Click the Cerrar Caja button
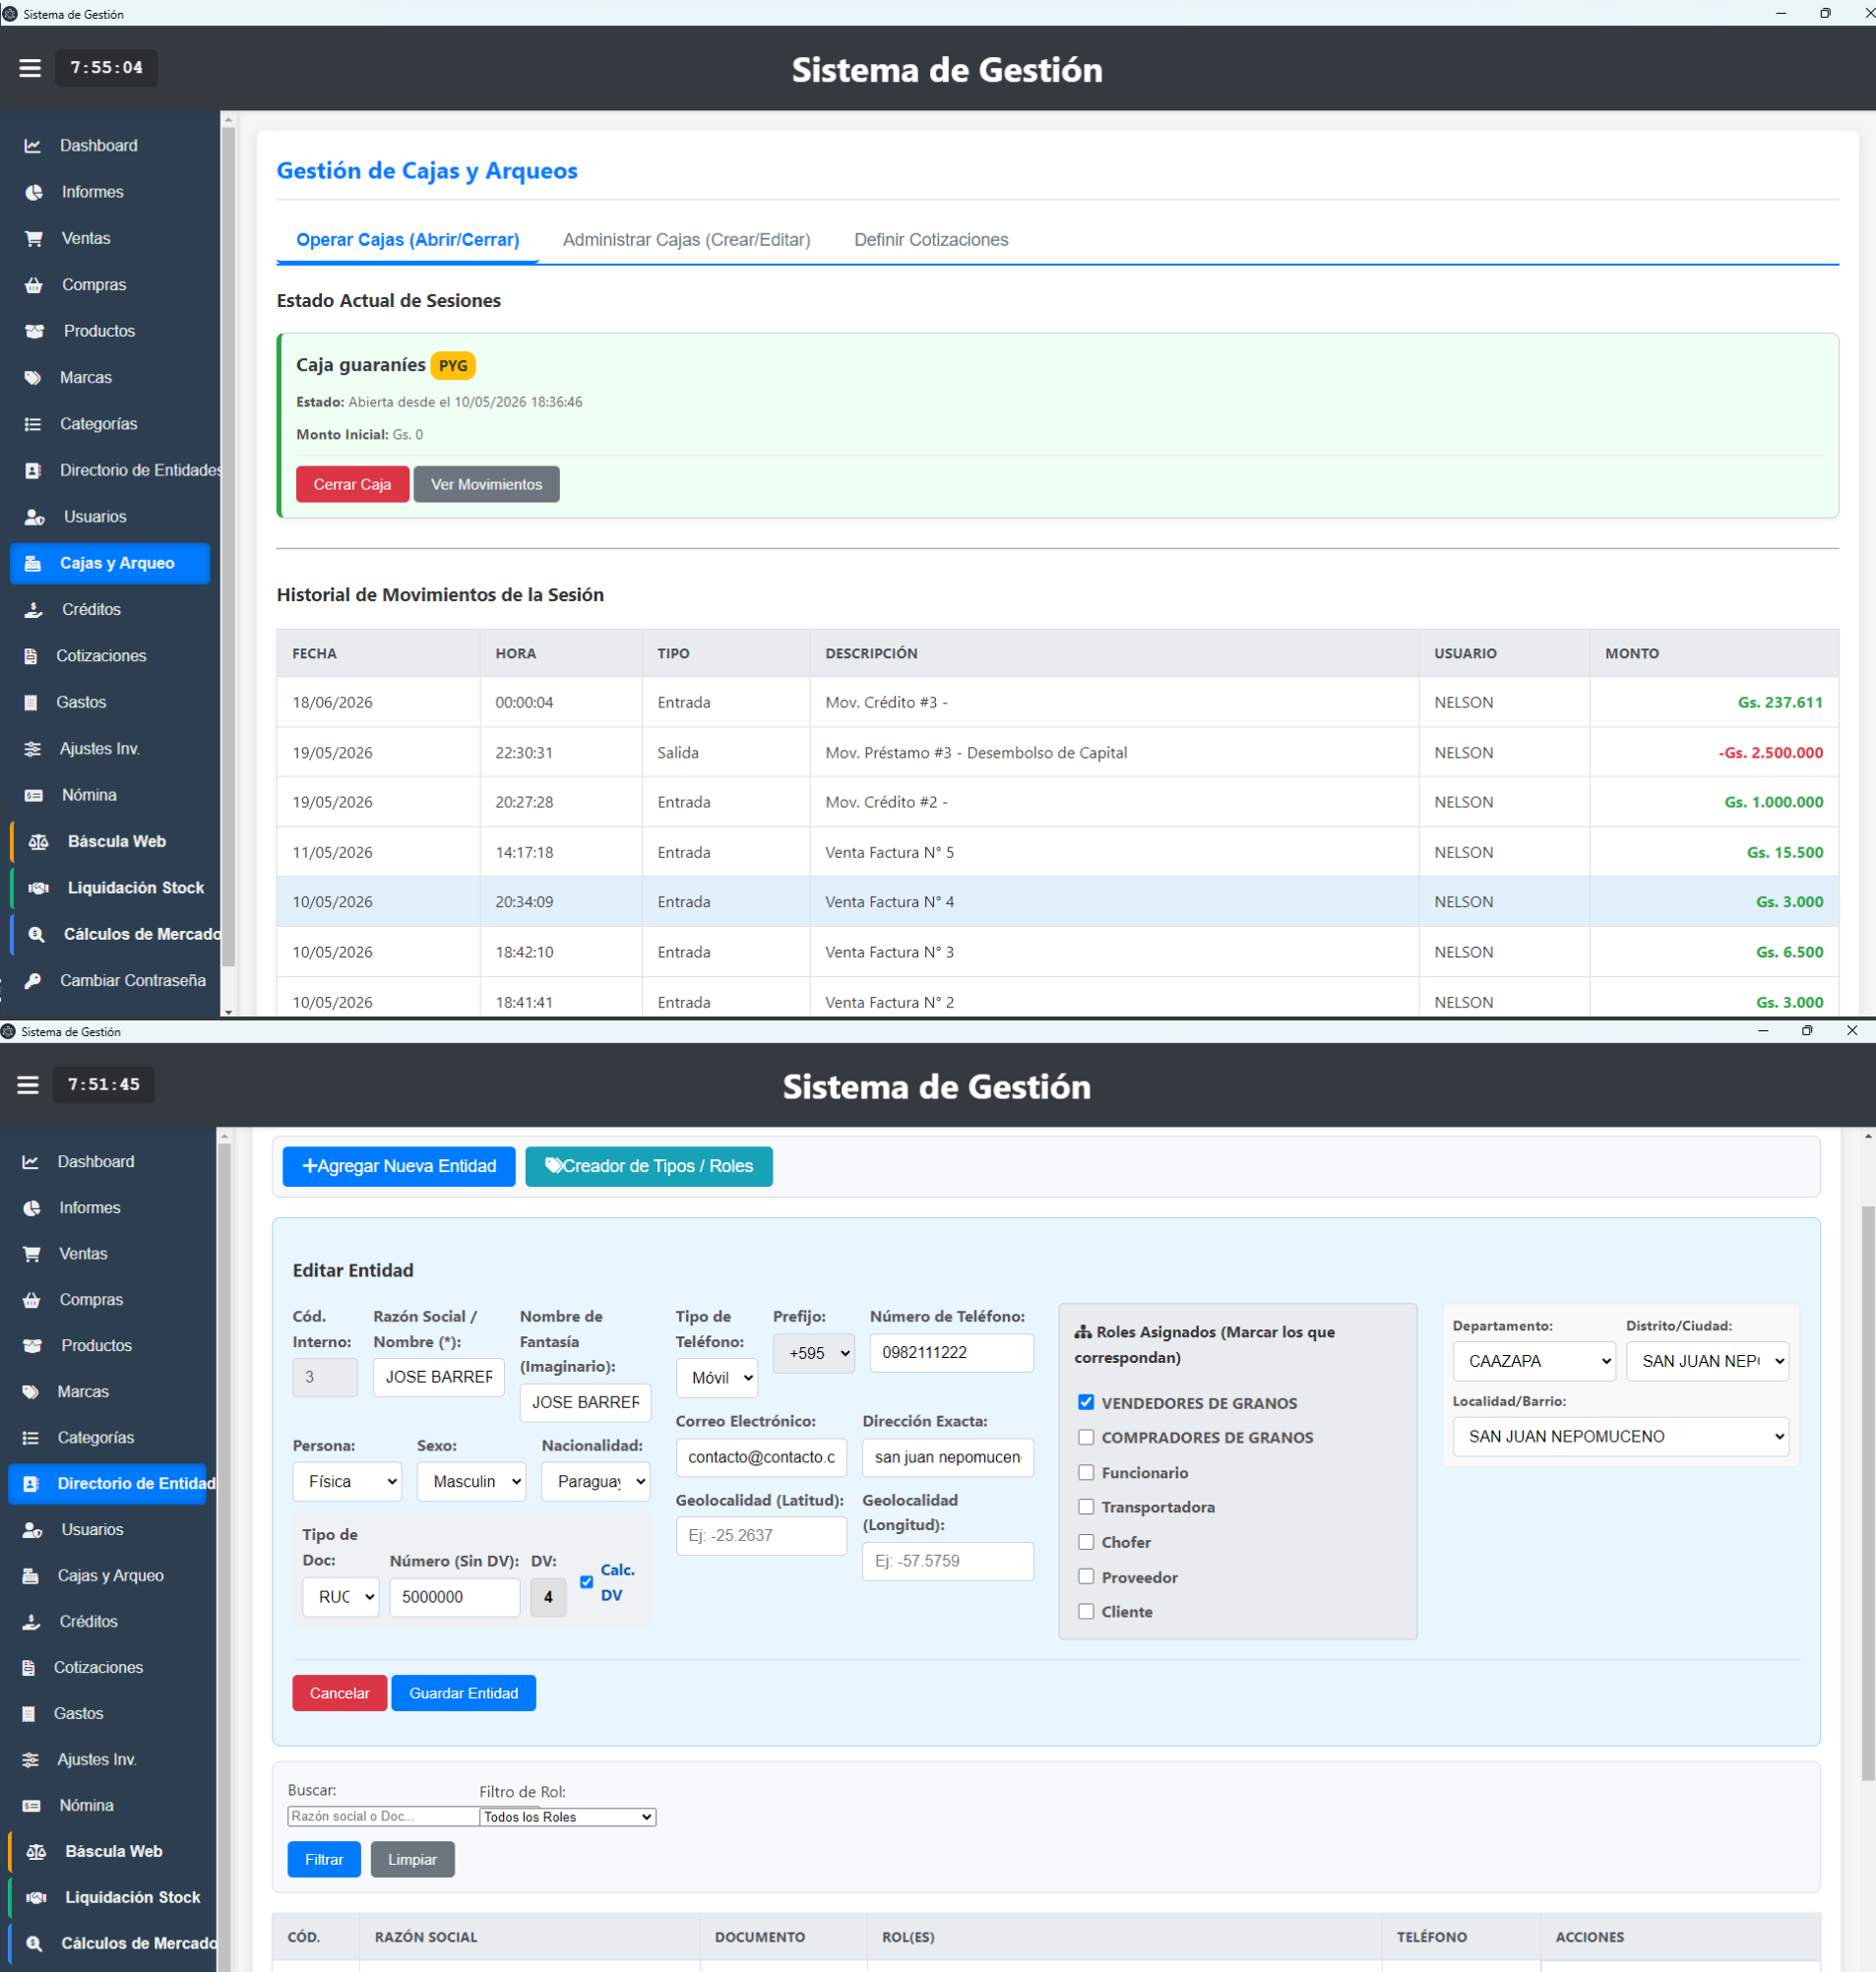1876x1972 pixels. click(x=352, y=484)
